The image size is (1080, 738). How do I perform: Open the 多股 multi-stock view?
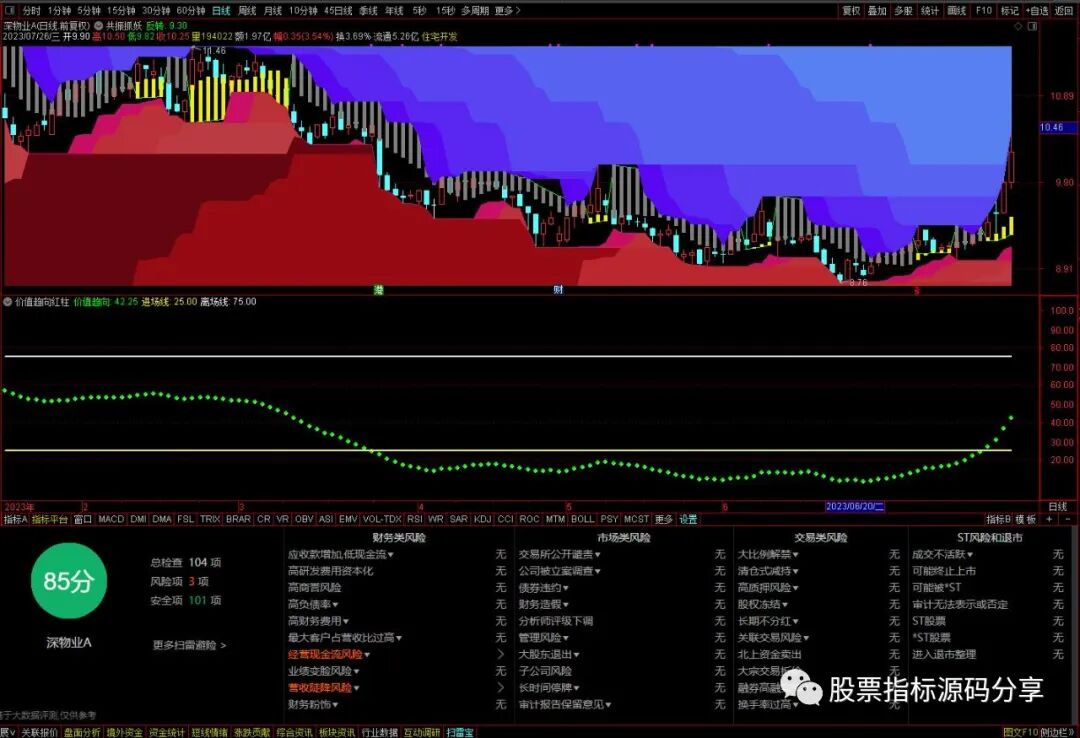point(903,10)
